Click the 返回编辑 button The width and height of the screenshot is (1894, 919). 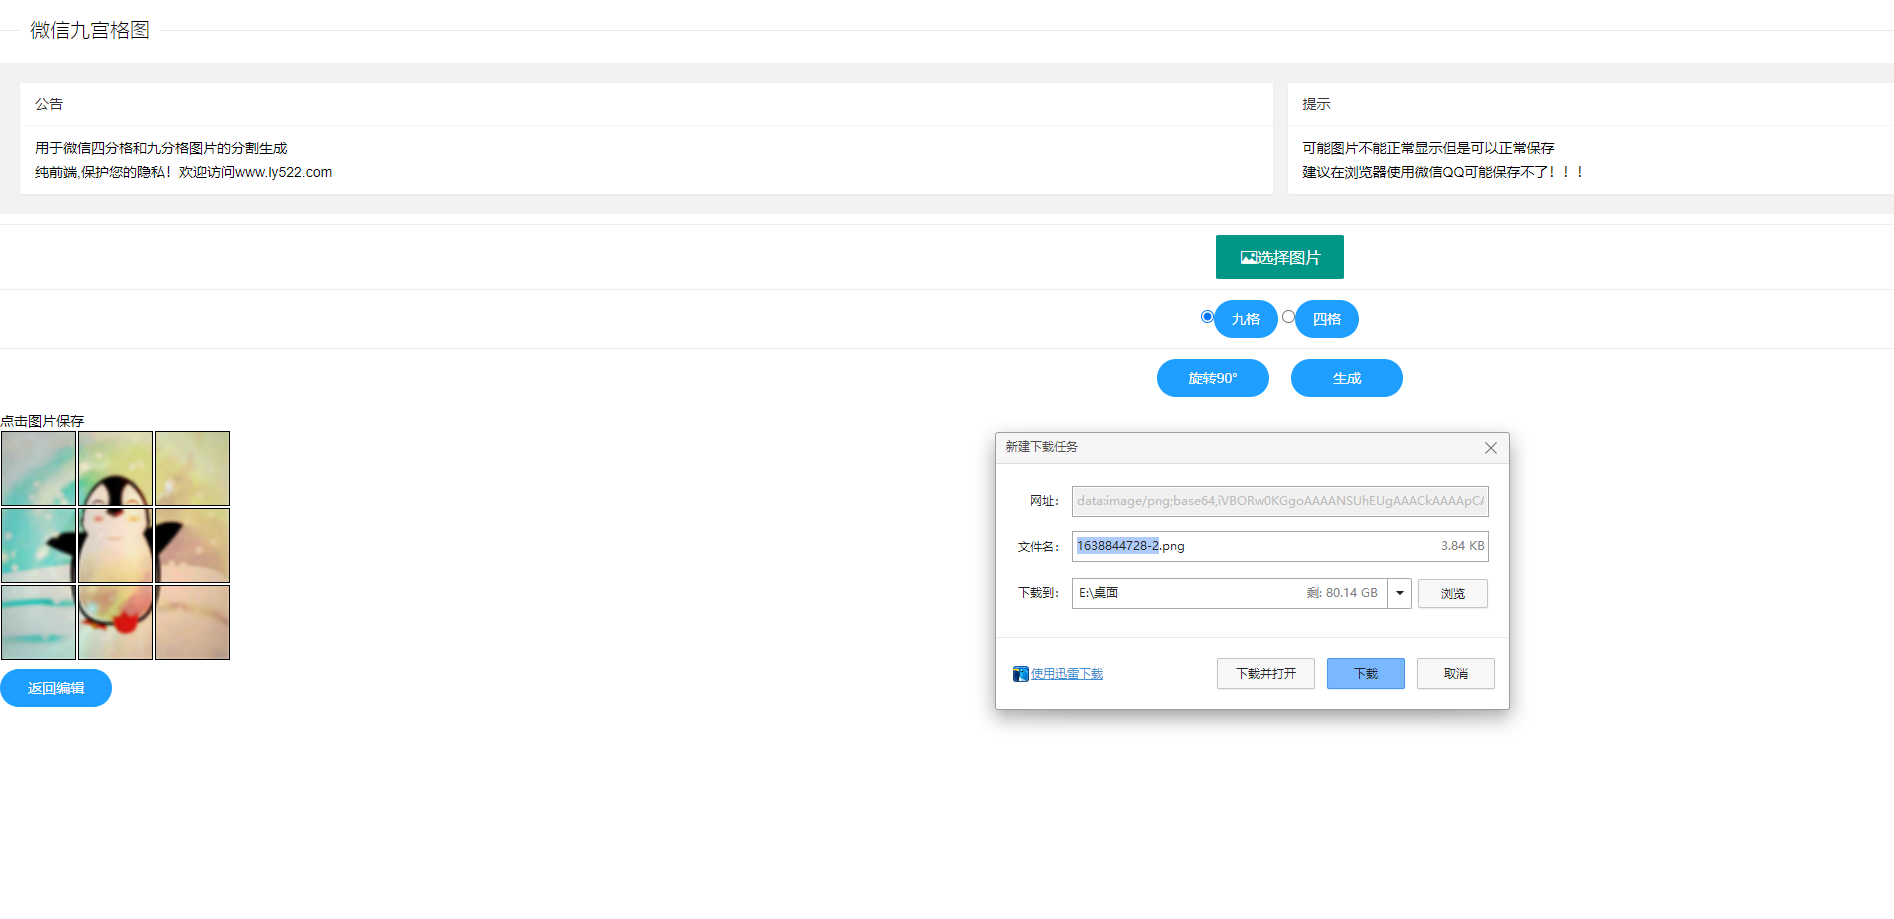[56, 688]
